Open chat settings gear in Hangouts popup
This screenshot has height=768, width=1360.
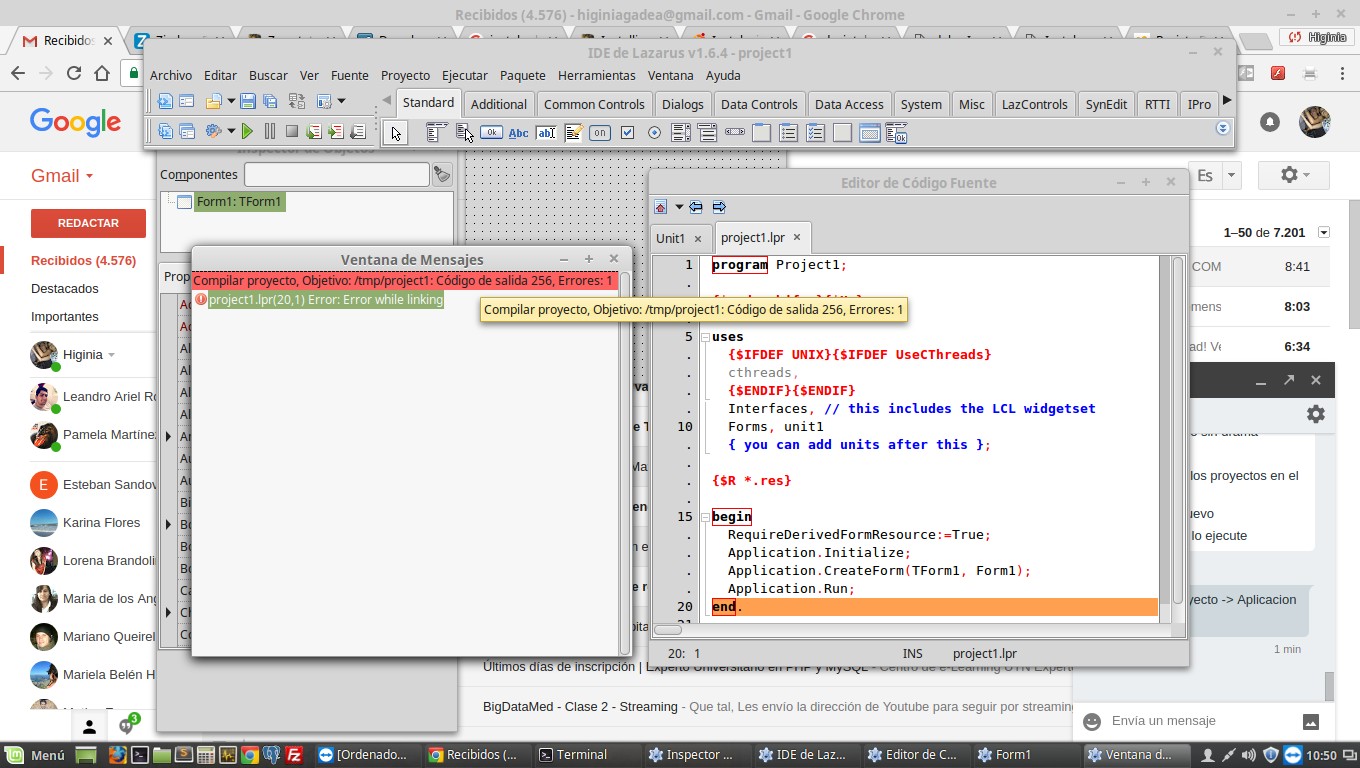[x=1316, y=414]
